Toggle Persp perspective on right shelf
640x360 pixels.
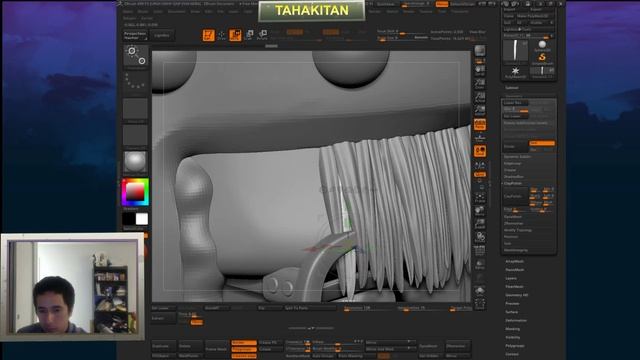point(480,124)
